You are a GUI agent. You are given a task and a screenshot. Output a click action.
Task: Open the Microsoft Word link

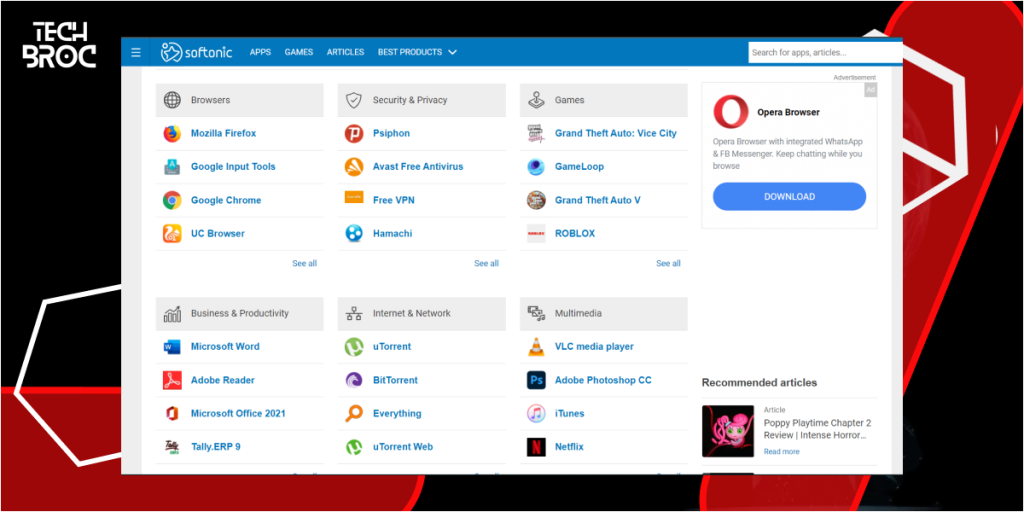pos(225,347)
